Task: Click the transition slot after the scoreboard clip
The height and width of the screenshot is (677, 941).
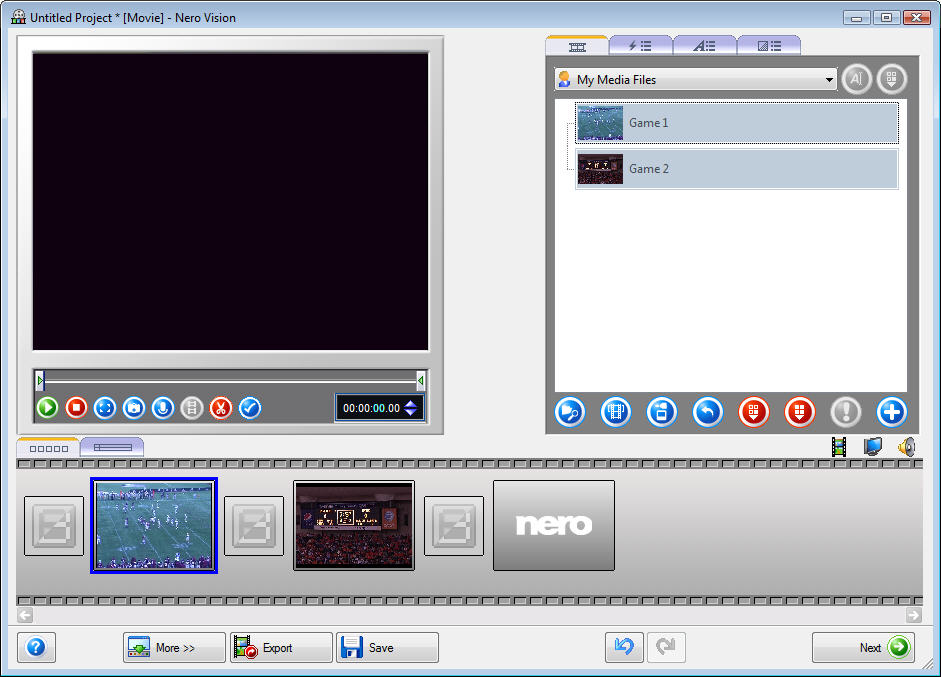Action: (x=454, y=526)
